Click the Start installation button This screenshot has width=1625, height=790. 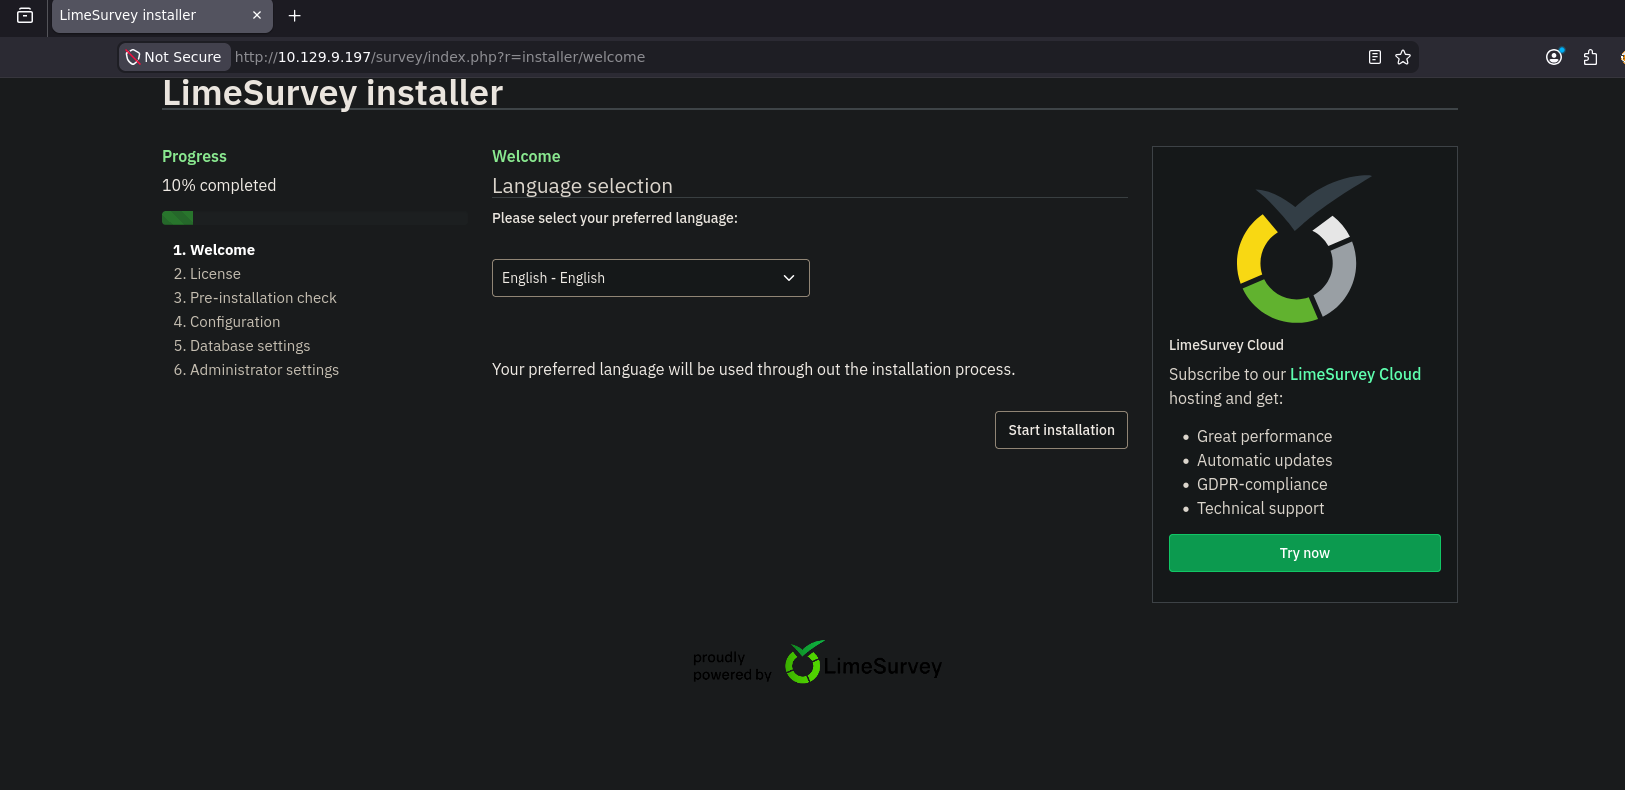[x=1061, y=430]
